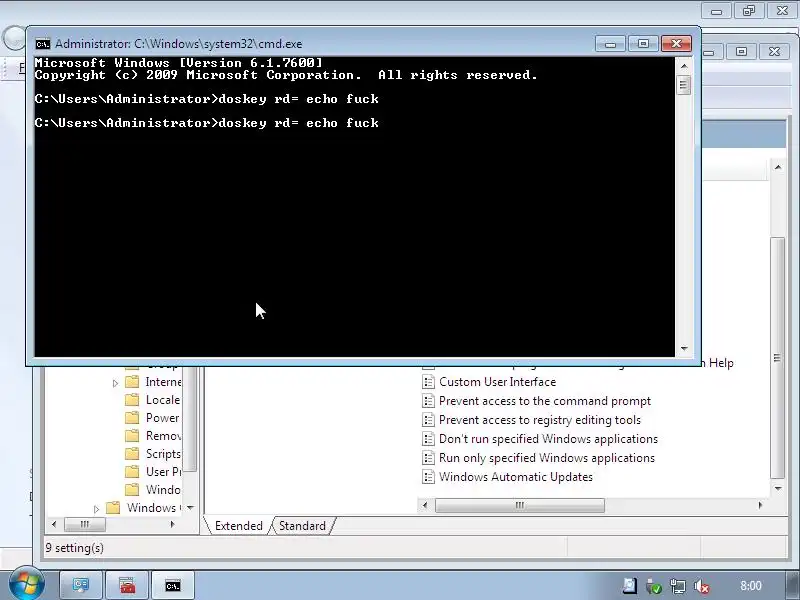Click the document tray icon beside hardware icon

tap(630, 586)
